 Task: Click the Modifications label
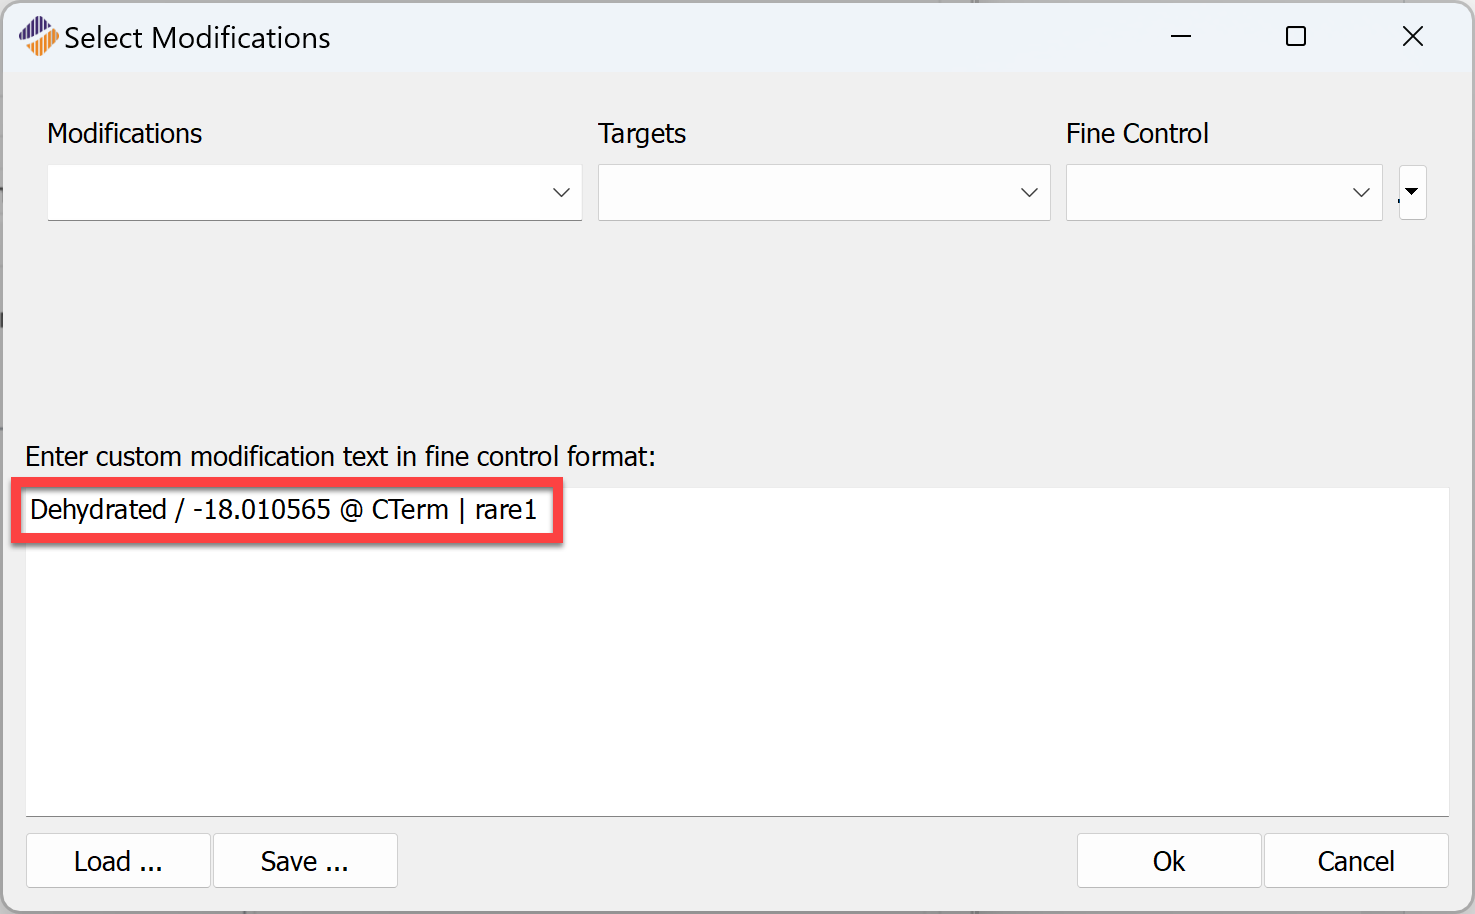point(125,133)
